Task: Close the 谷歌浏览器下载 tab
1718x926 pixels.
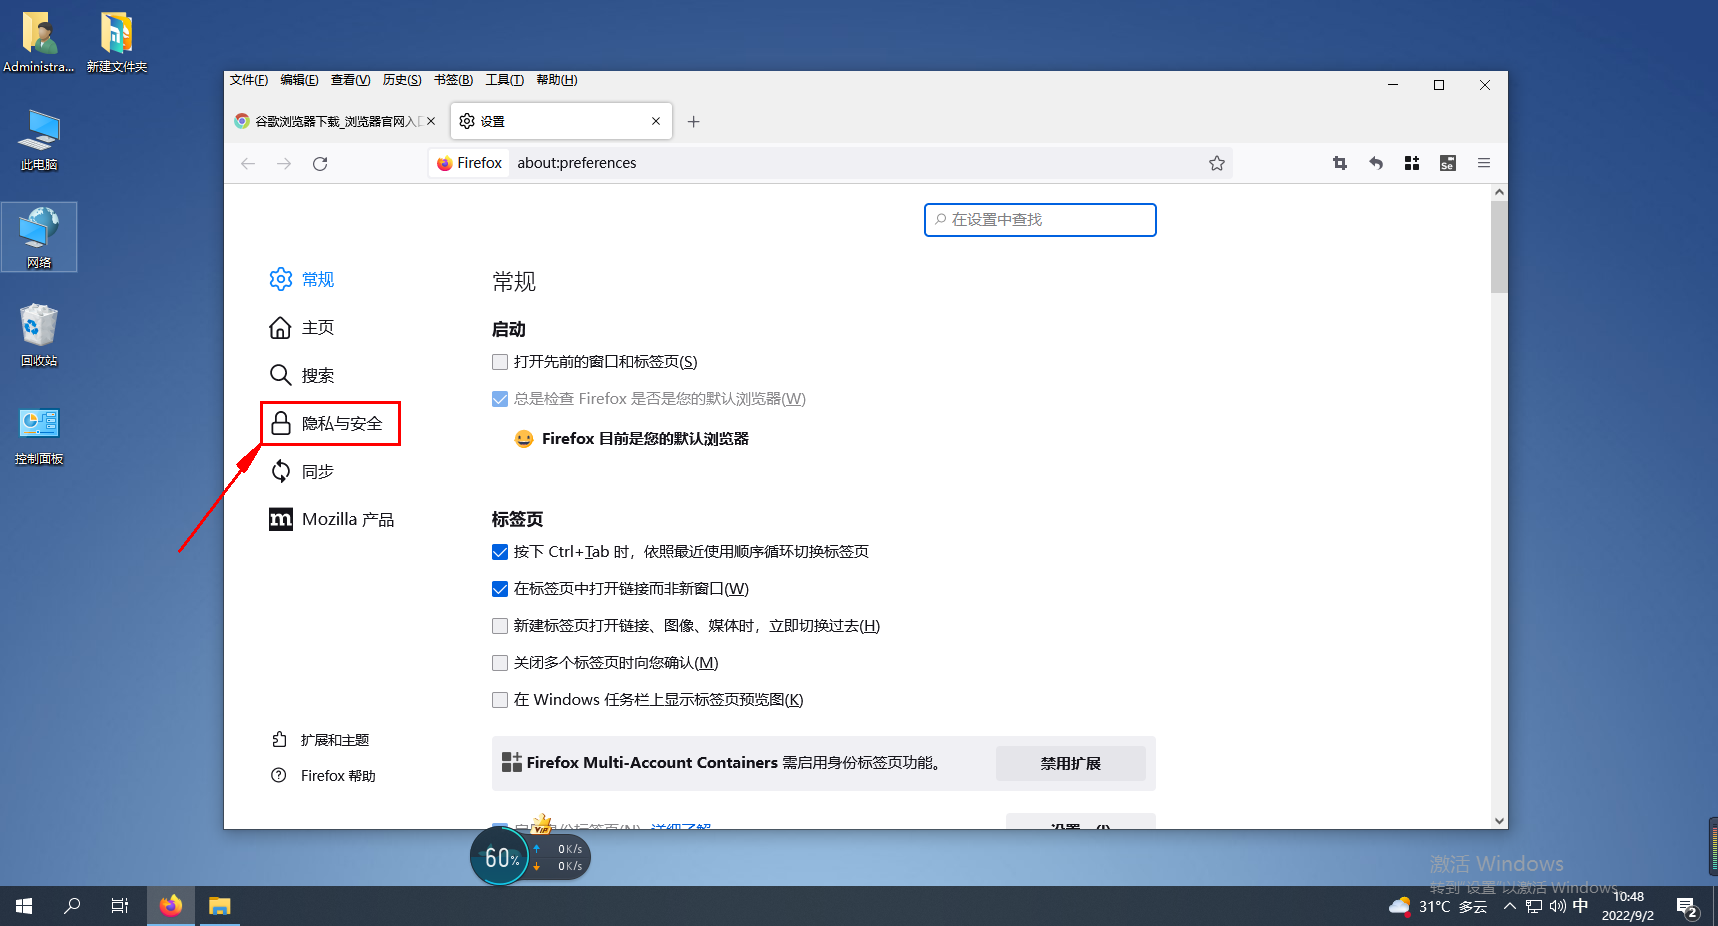Action: pyautogui.click(x=431, y=121)
